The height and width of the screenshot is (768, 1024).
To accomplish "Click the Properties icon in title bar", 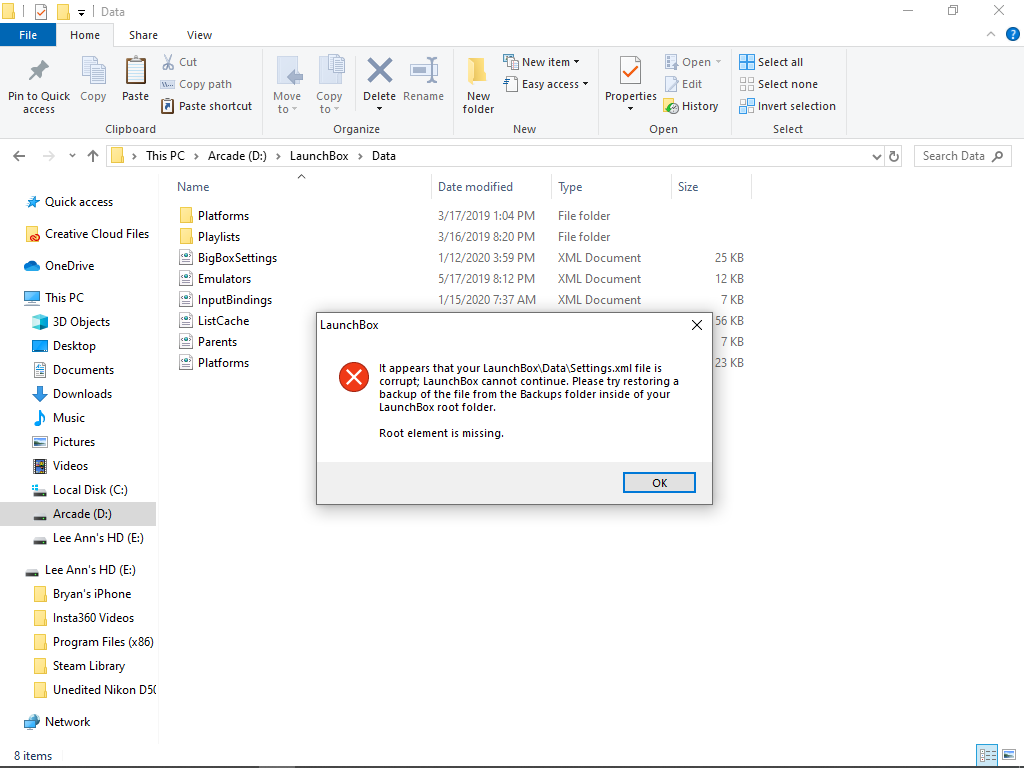I will pos(40,11).
